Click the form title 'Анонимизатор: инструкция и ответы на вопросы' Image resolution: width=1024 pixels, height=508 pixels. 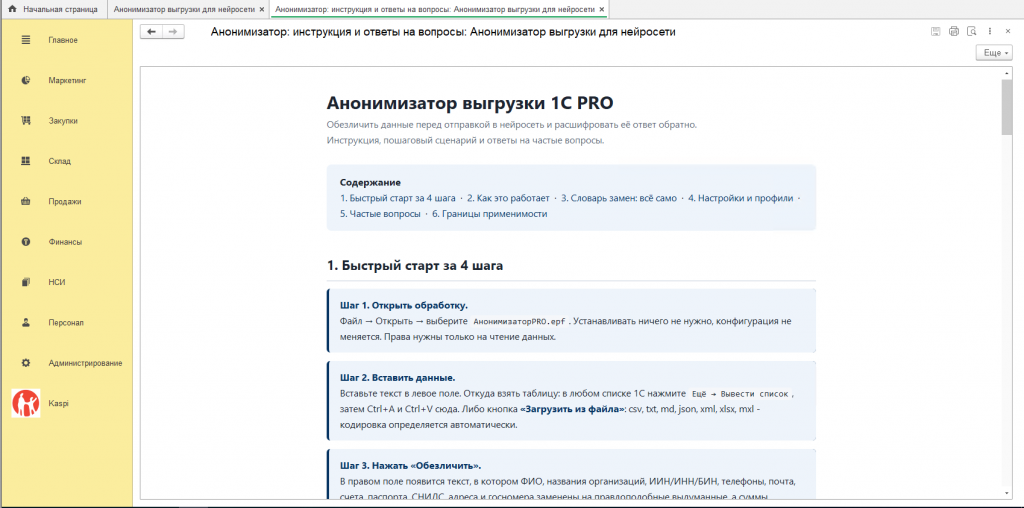point(443,32)
